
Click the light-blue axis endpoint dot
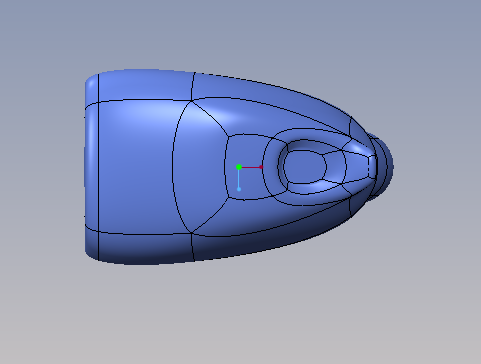coord(239,189)
